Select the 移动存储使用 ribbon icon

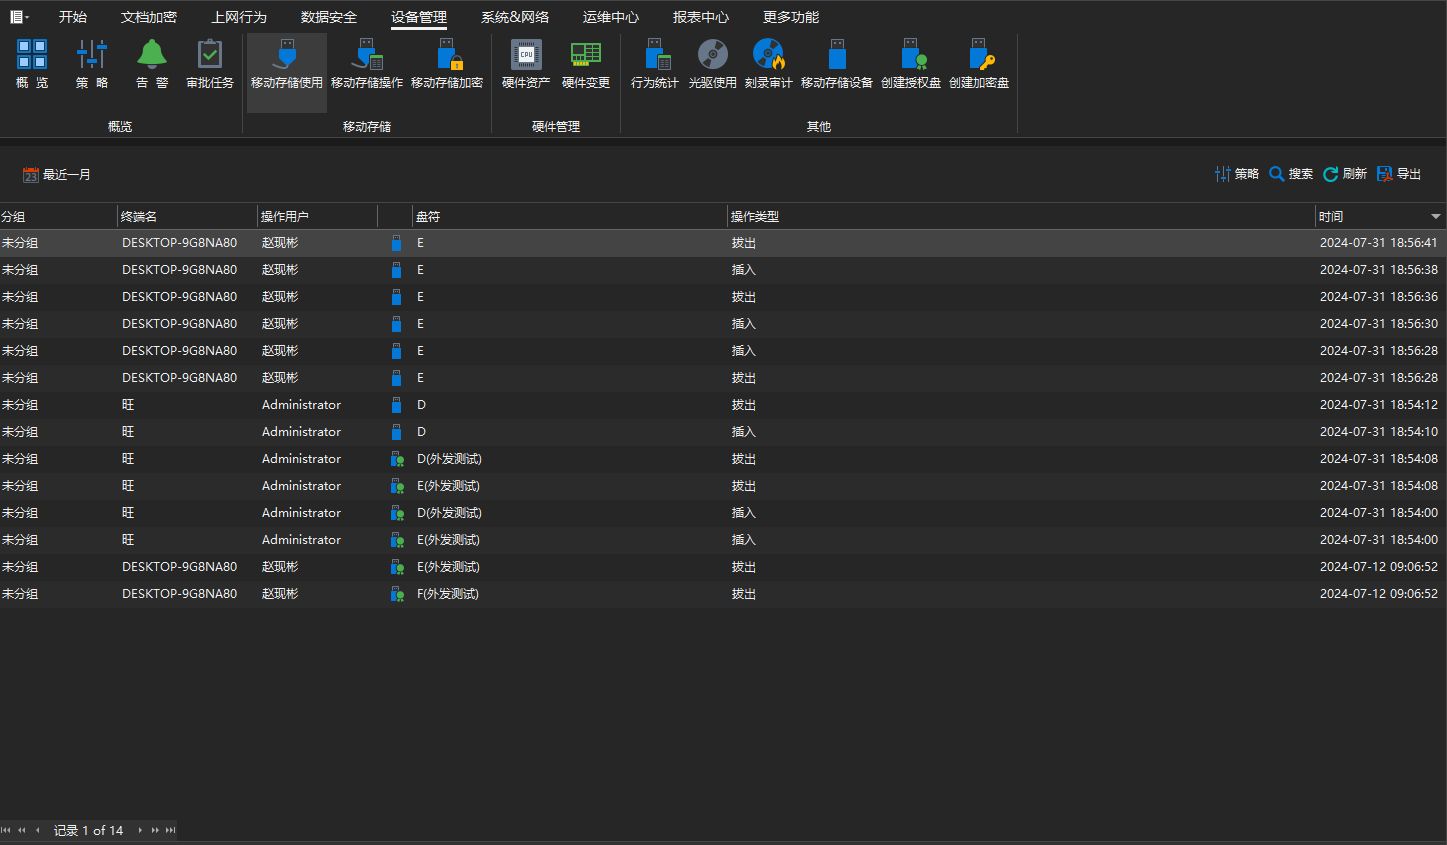click(287, 54)
